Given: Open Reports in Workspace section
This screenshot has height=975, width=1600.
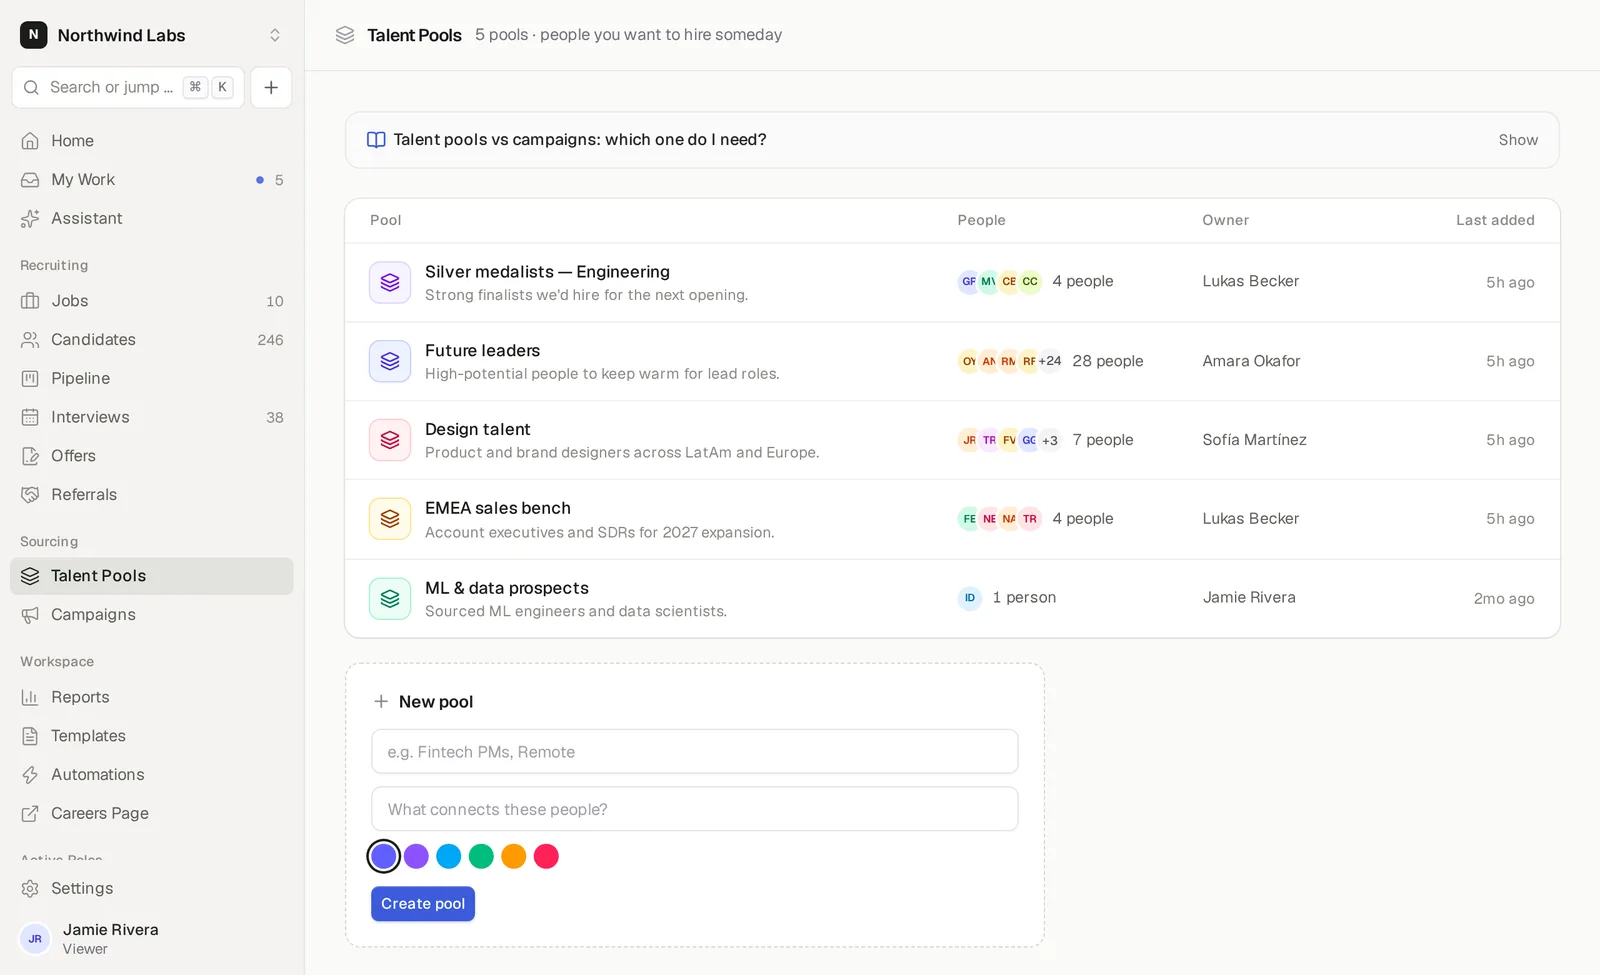Looking at the screenshot, I should 152,697.
